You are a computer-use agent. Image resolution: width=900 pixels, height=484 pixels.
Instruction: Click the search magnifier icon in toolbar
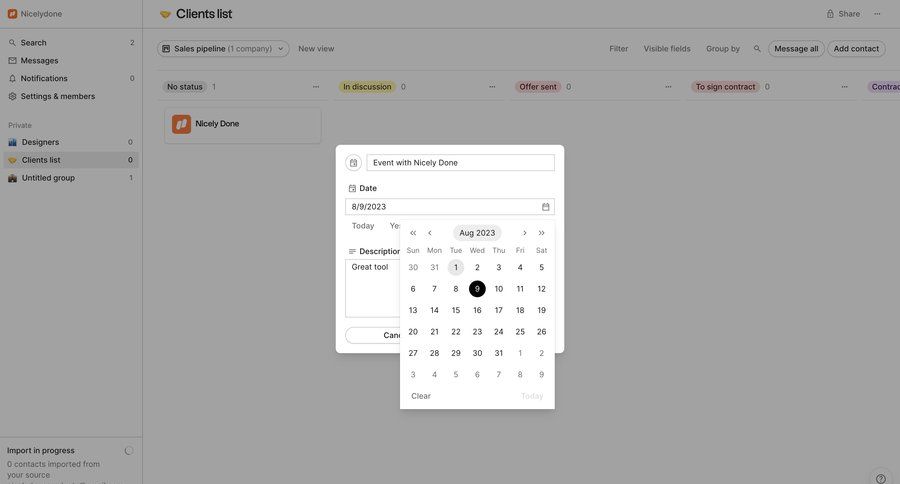pos(757,49)
